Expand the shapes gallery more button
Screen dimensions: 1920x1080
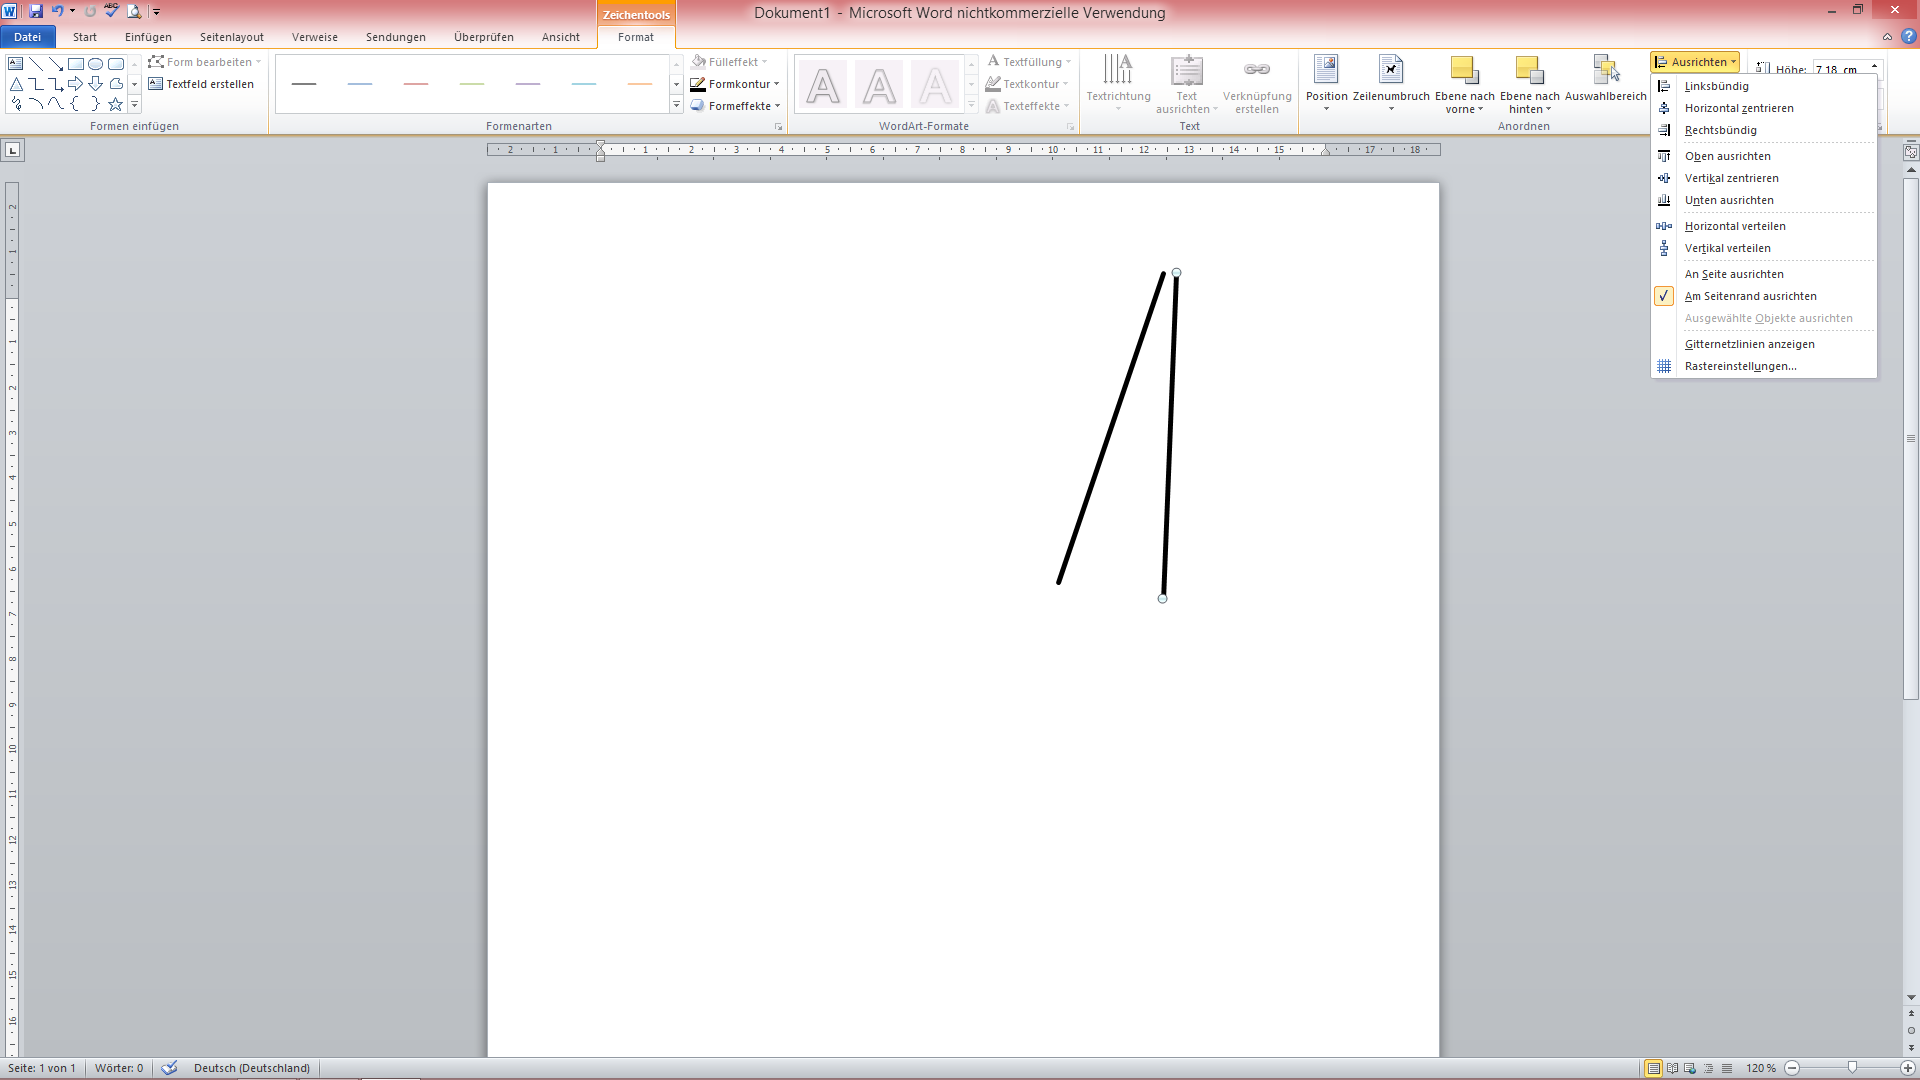click(134, 105)
